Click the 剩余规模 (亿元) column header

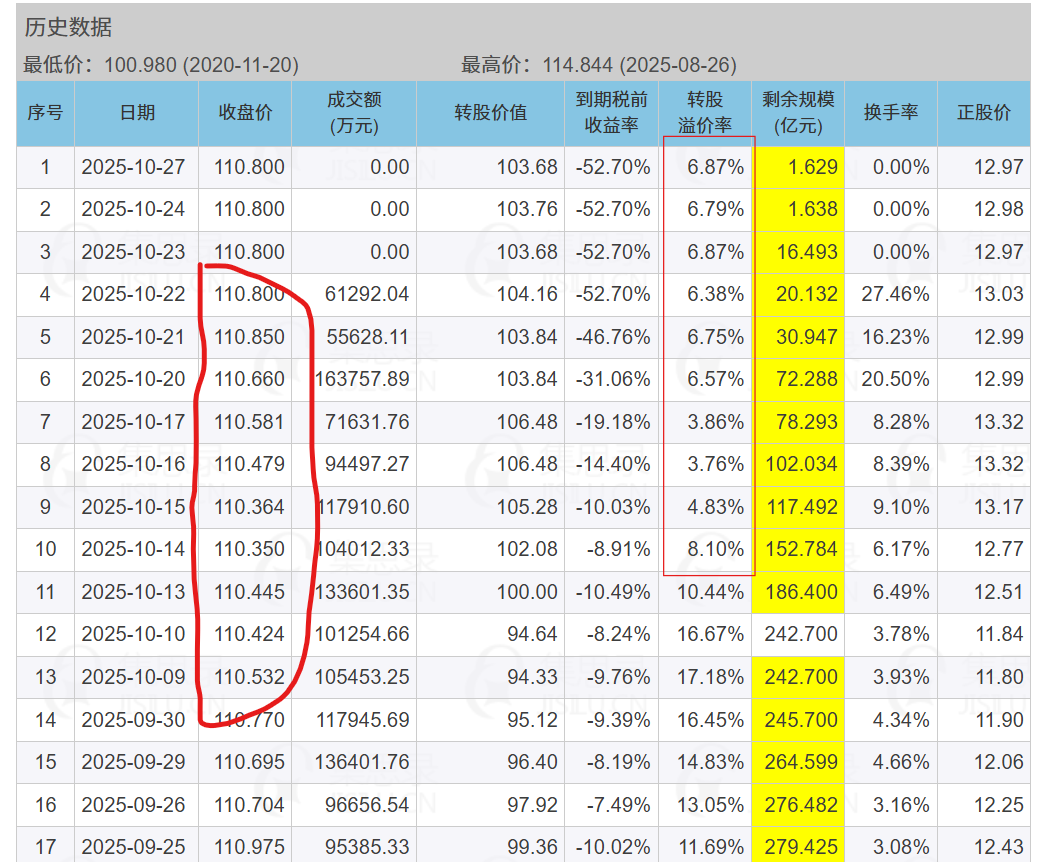tap(798, 113)
